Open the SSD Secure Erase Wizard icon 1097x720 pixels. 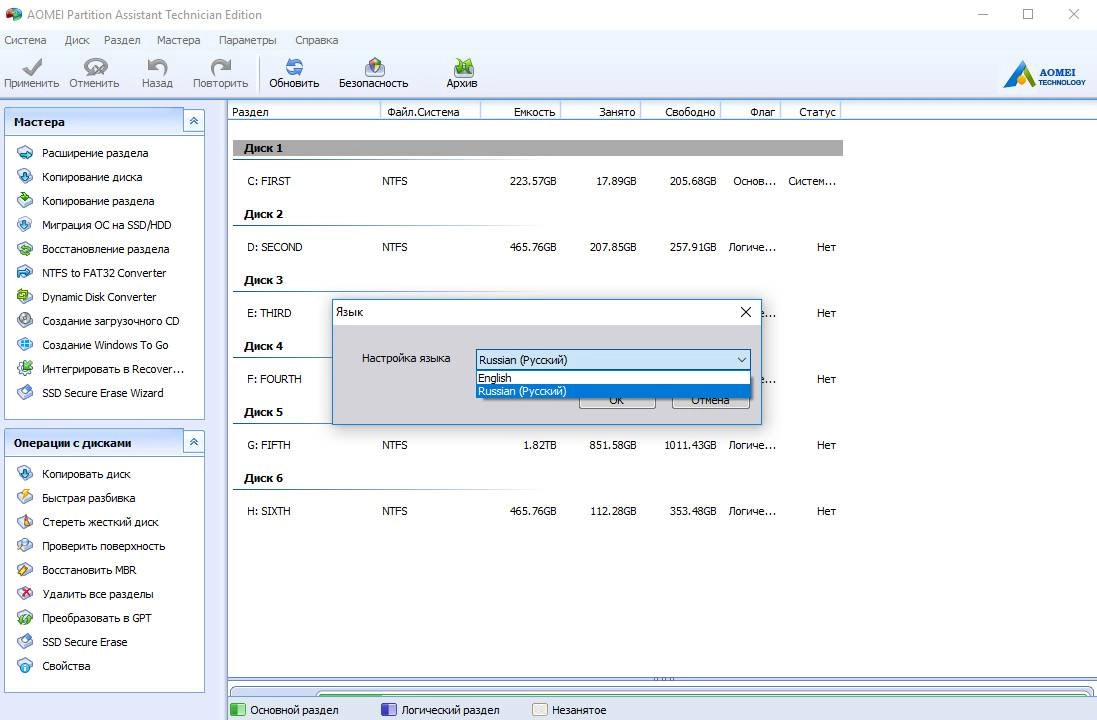[x=25, y=393]
